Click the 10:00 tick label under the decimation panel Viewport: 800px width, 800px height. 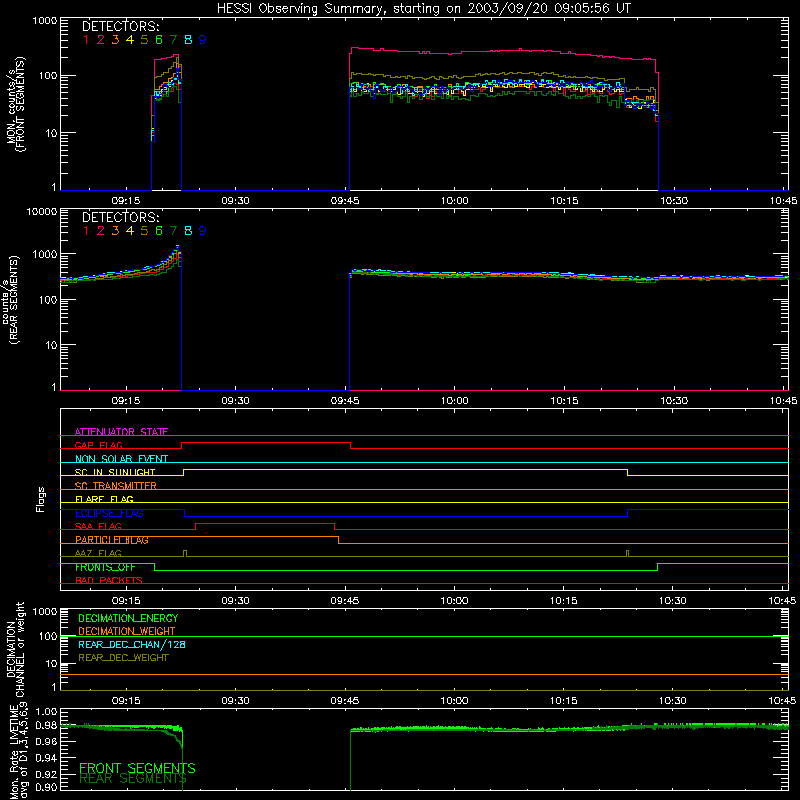pos(454,701)
